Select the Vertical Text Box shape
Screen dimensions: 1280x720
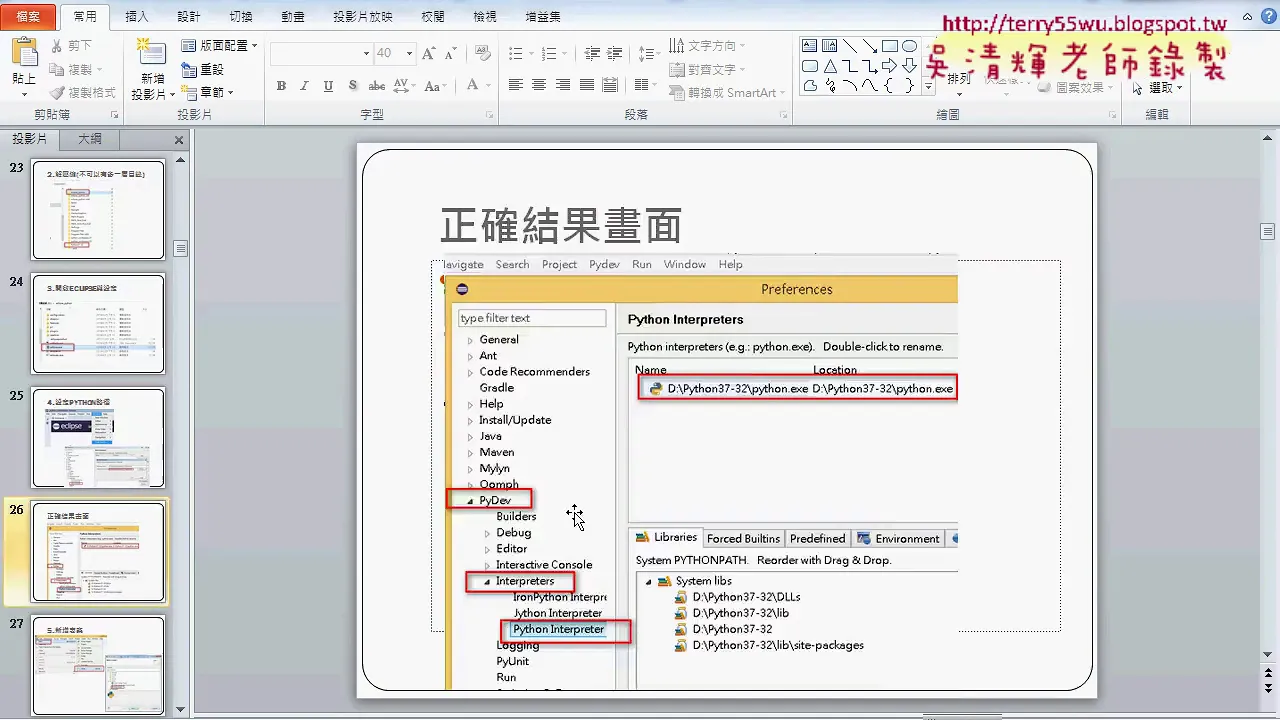(829, 46)
